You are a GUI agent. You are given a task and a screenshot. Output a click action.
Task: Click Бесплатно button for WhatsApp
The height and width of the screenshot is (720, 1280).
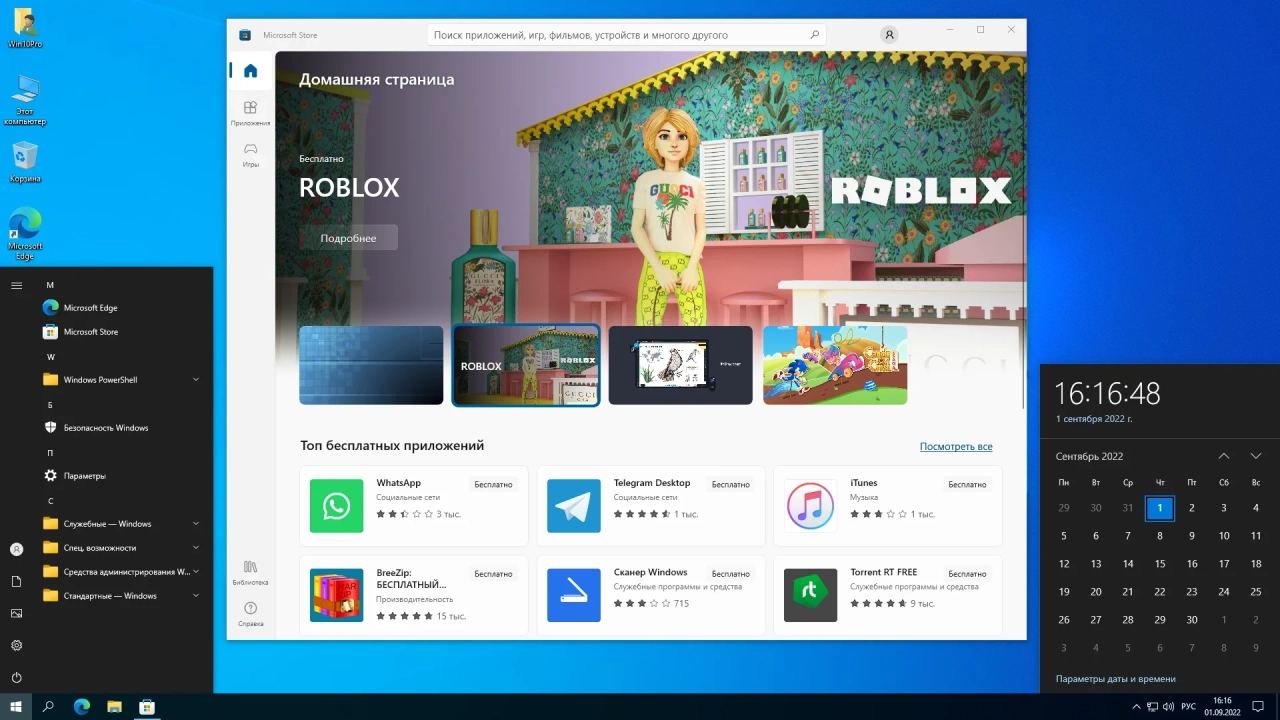click(x=493, y=485)
